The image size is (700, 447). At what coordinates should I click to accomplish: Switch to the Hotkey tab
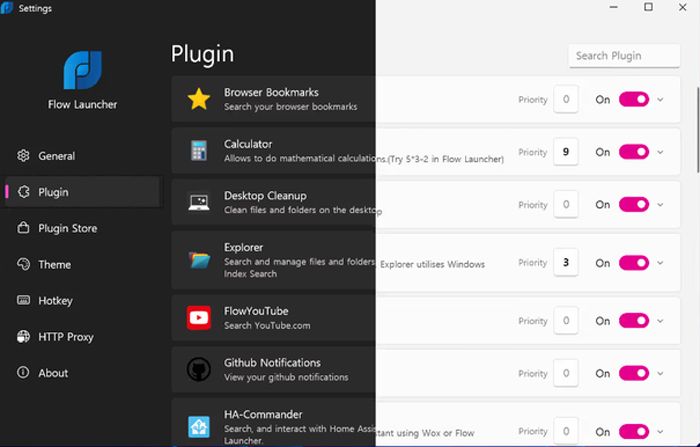83,300
